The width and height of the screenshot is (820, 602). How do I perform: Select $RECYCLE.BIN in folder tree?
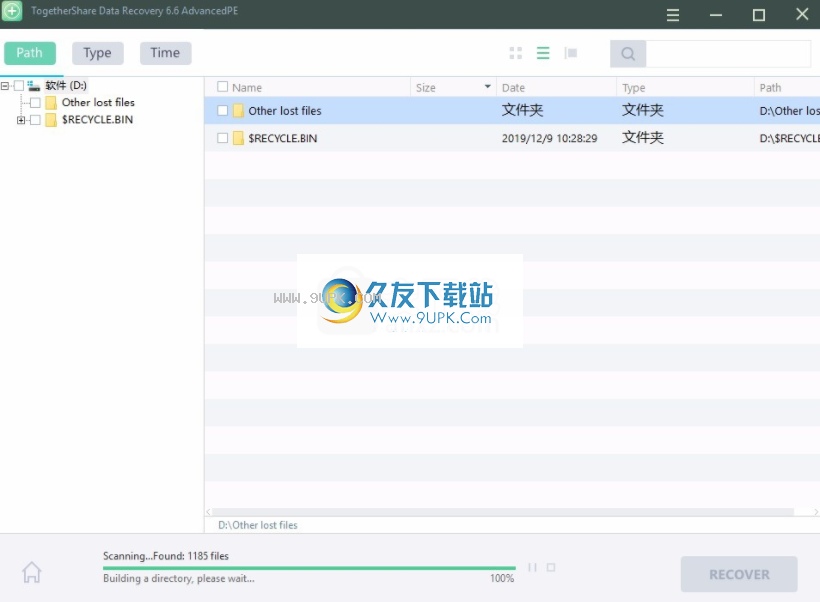[97, 120]
